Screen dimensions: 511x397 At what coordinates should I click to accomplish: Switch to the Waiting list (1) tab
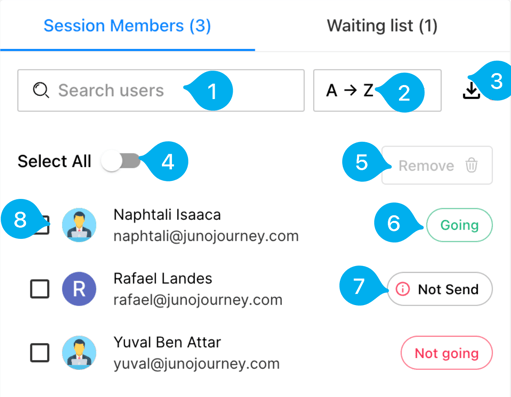382,26
